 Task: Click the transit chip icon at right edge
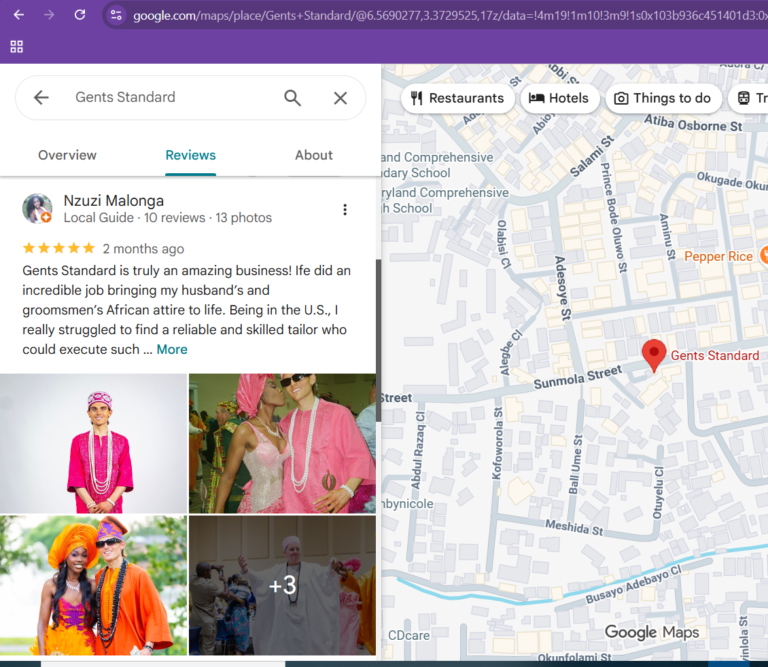[744, 98]
